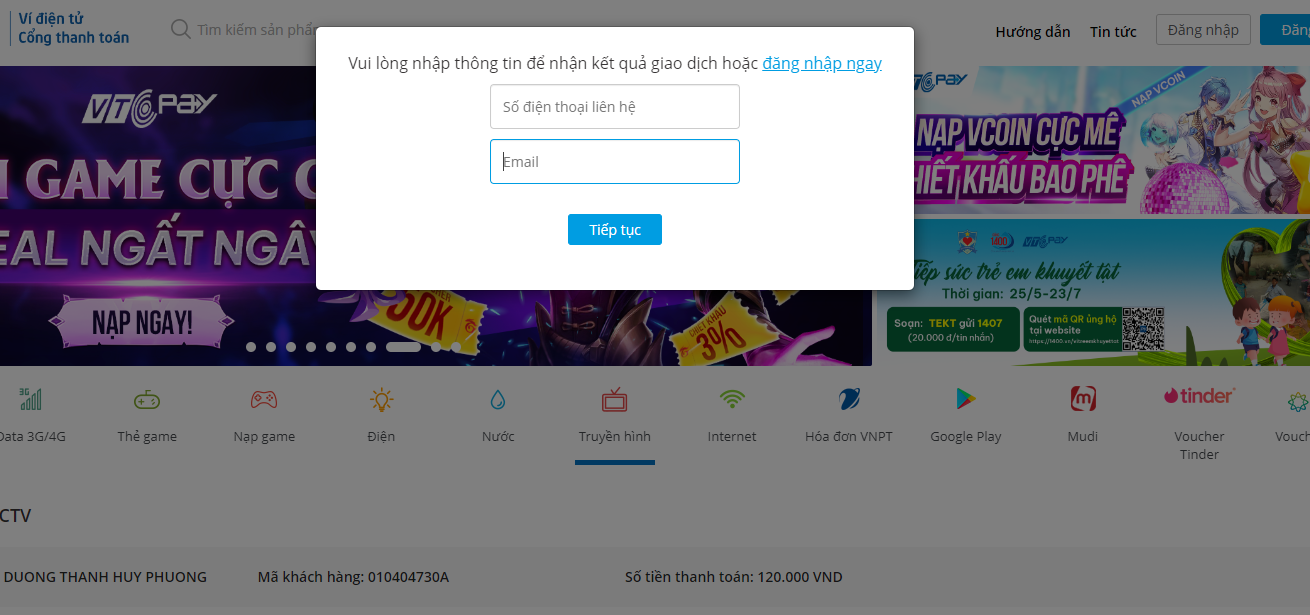The height and width of the screenshot is (615, 1310).
Task: Focus the Số điện thoại liên hệ field
Action: tap(615, 106)
